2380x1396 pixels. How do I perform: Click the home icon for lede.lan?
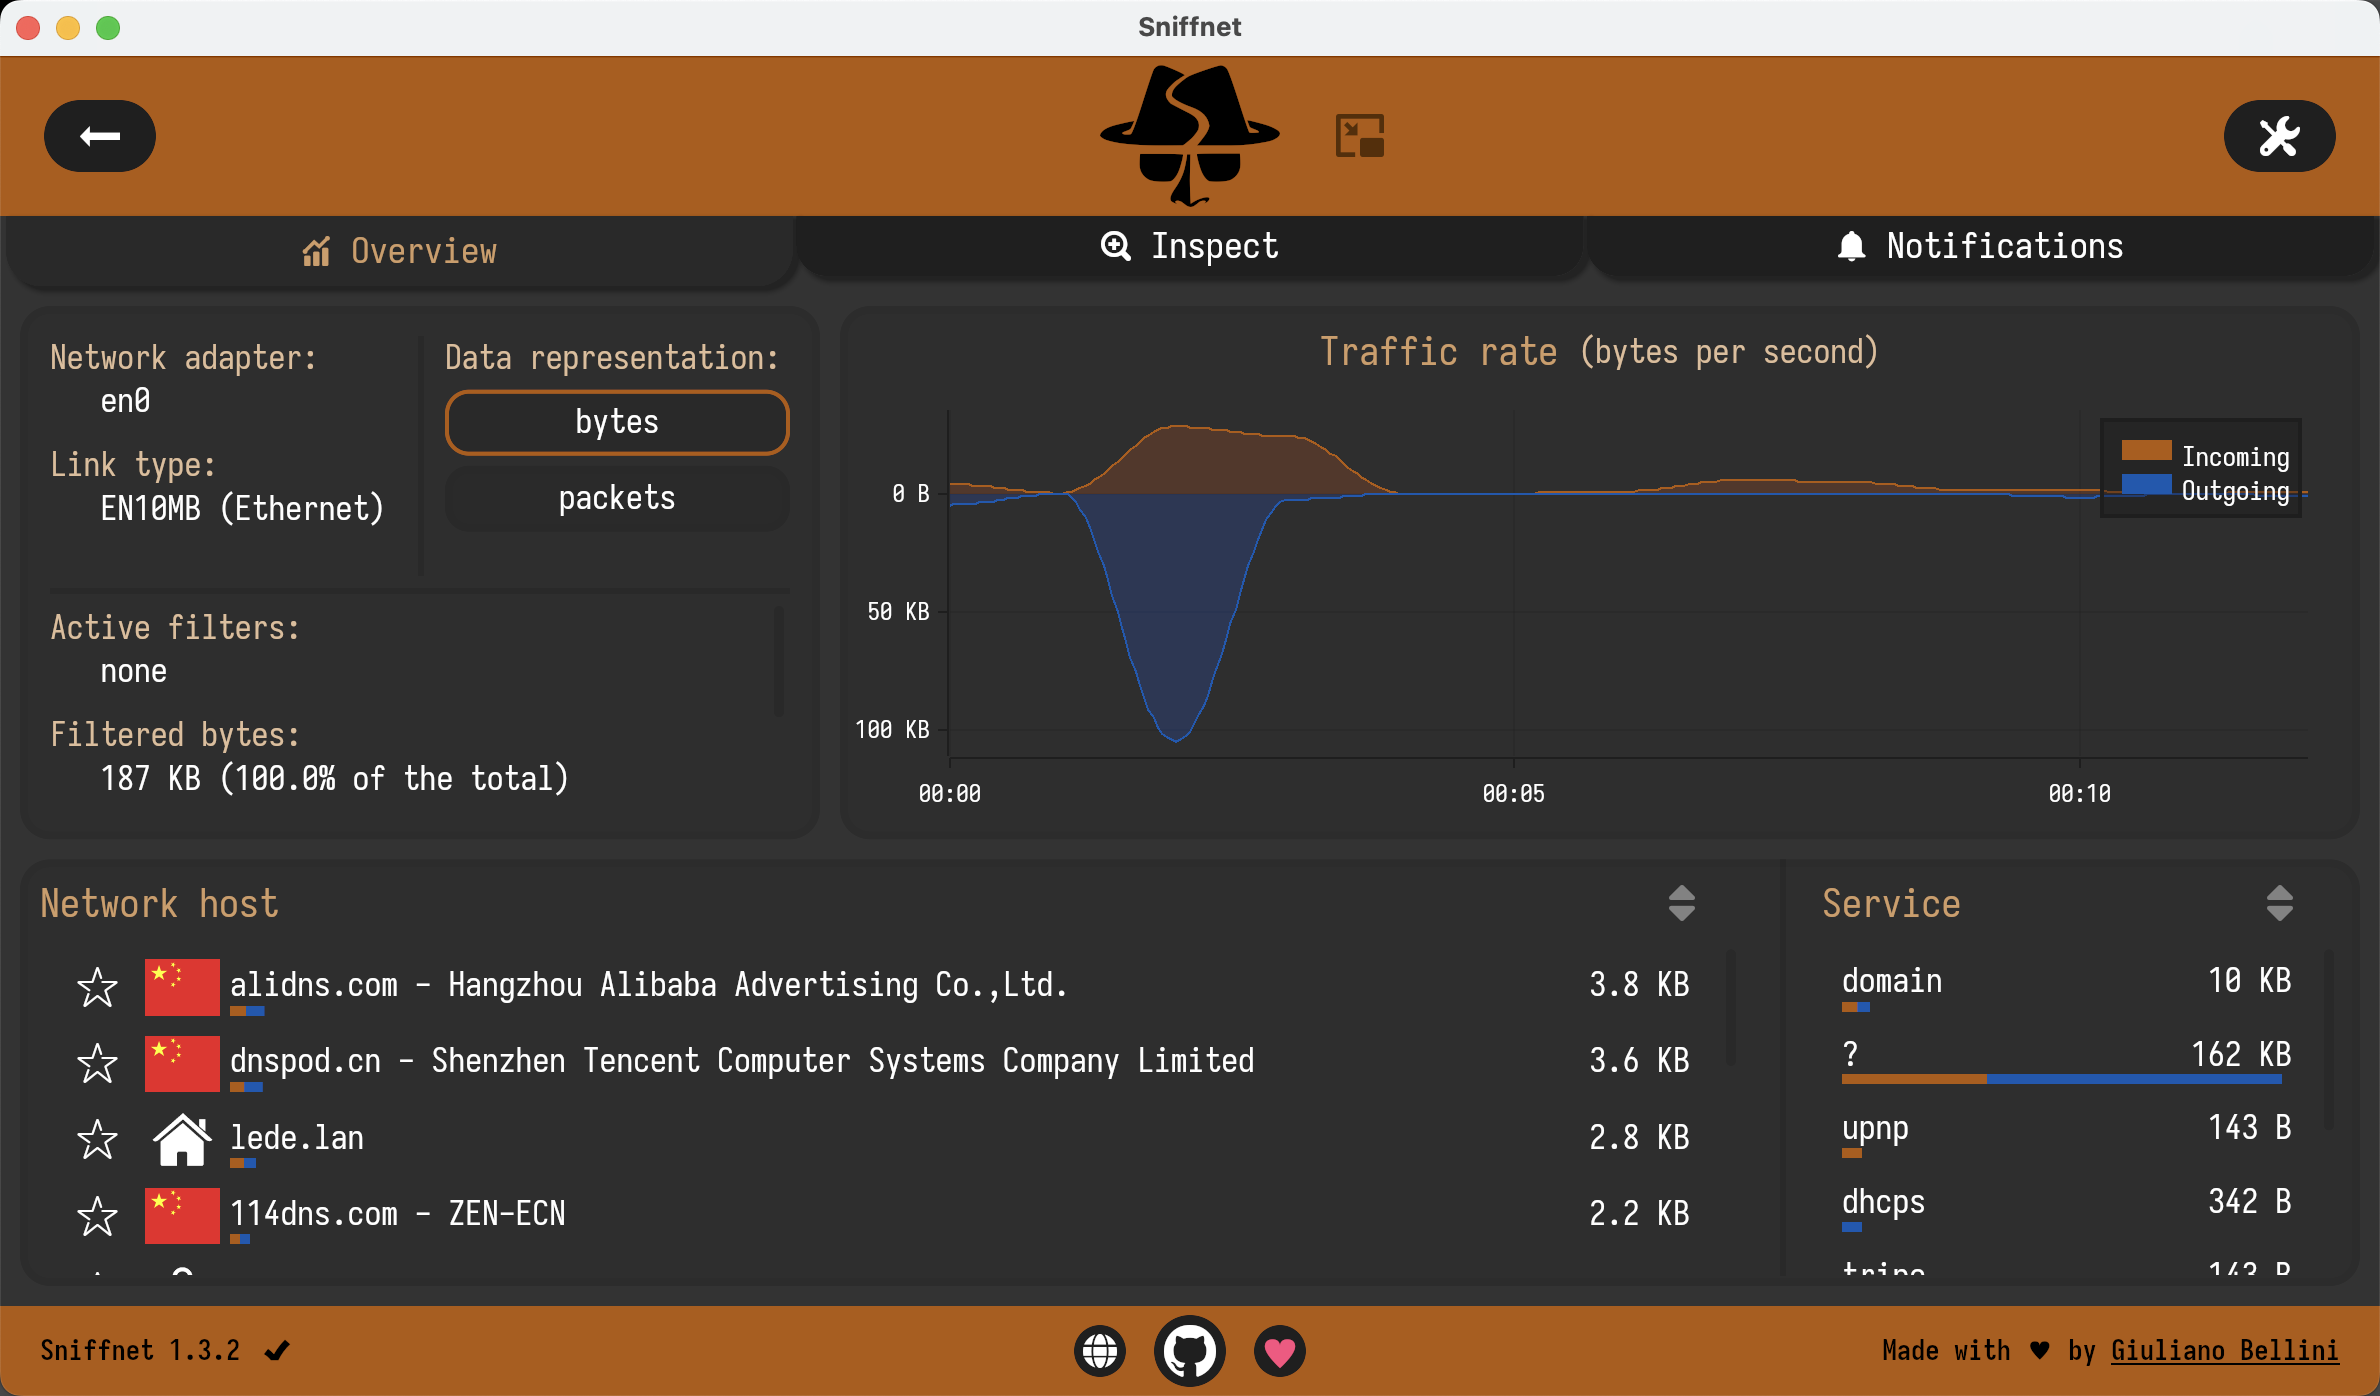[182, 1139]
